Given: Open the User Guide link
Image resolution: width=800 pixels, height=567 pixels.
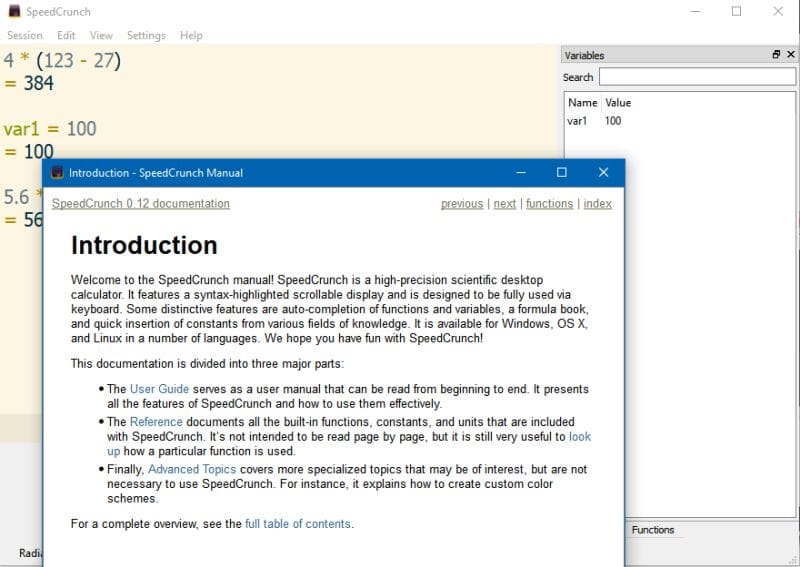Looking at the screenshot, I should point(159,389).
